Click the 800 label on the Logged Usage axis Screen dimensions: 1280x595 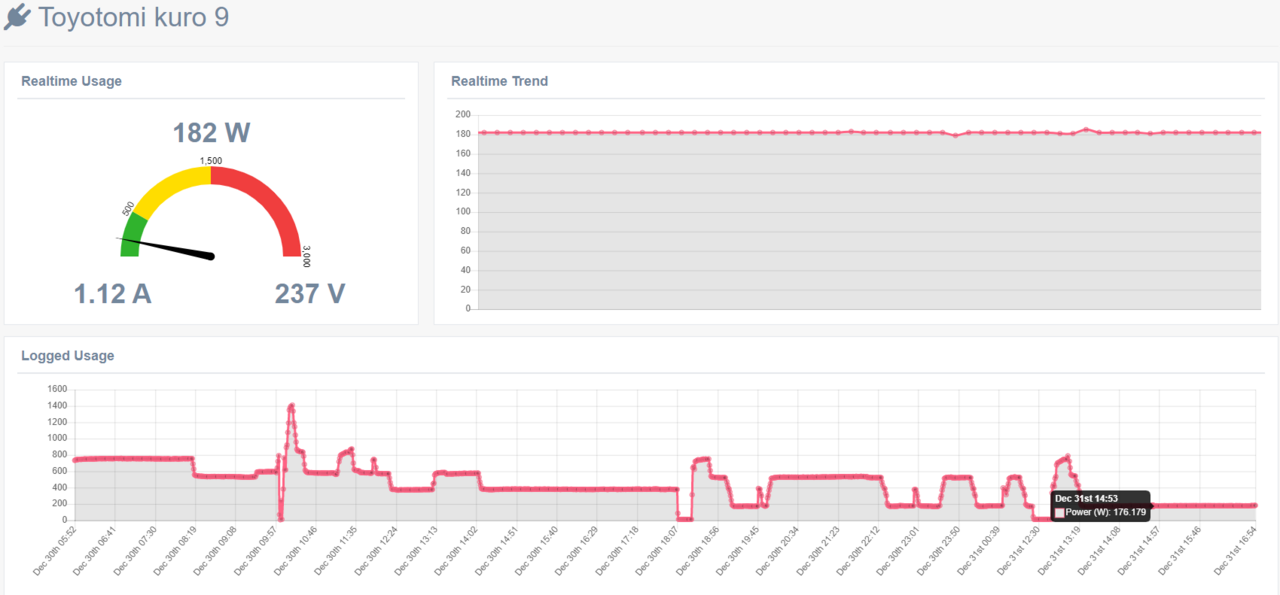[x=60, y=454]
